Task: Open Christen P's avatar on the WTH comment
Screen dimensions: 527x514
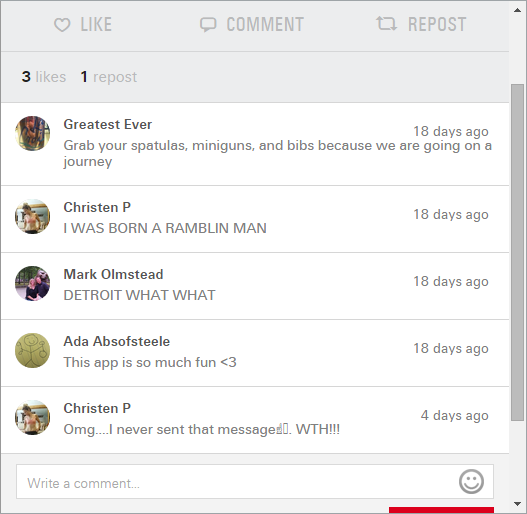Action: [x=33, y=417]
